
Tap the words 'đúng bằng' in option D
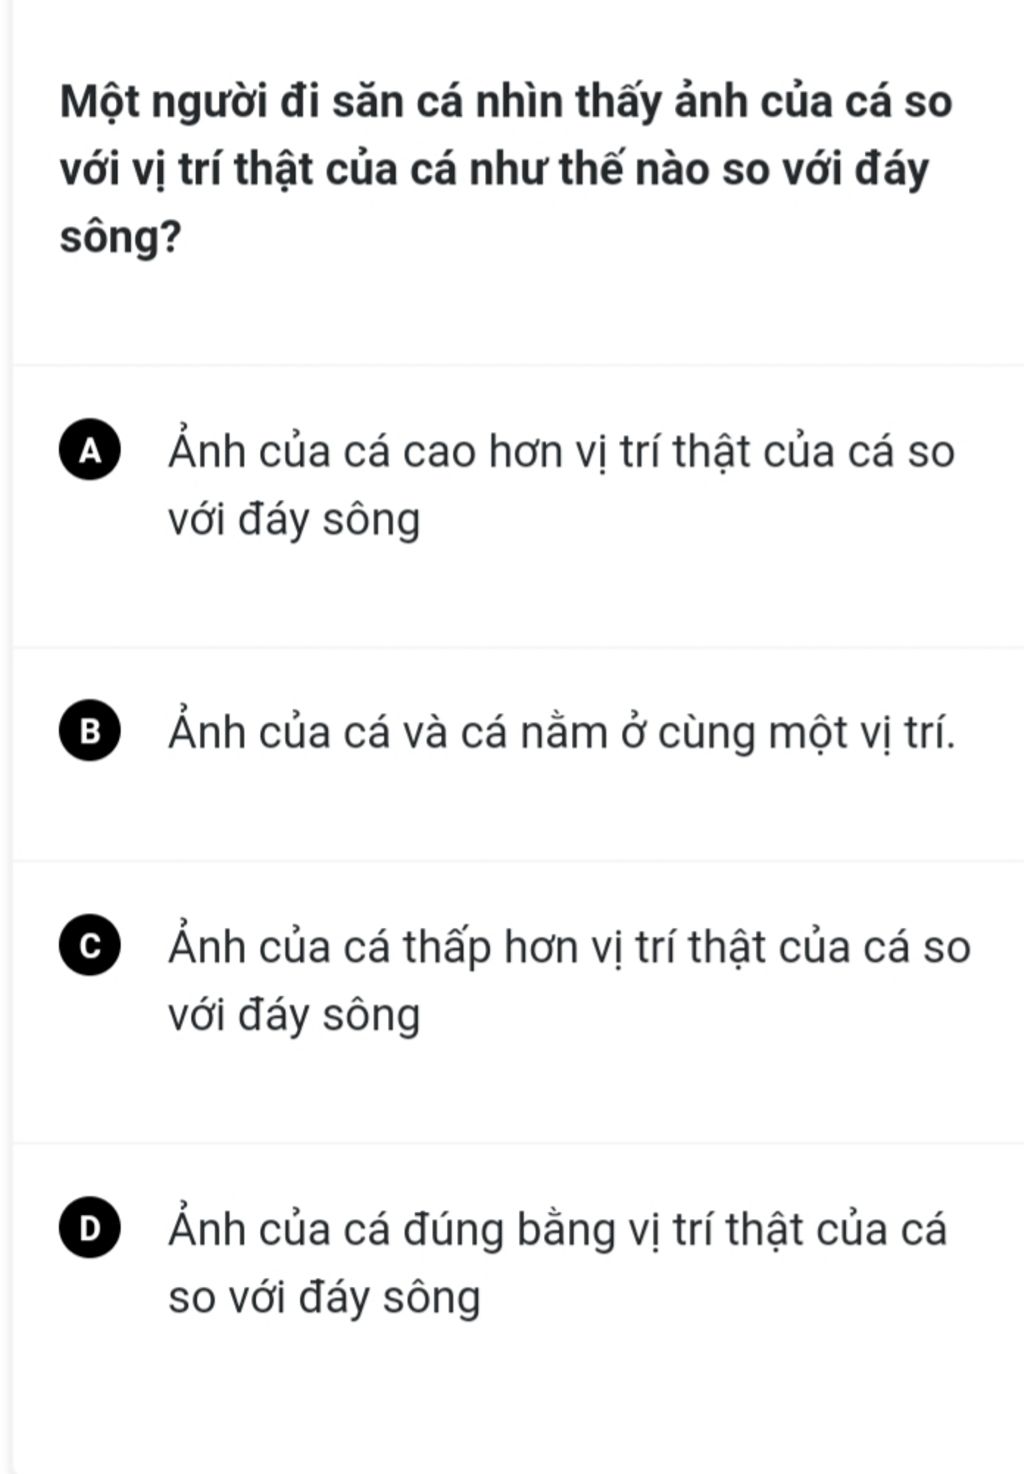(510, 1230)
